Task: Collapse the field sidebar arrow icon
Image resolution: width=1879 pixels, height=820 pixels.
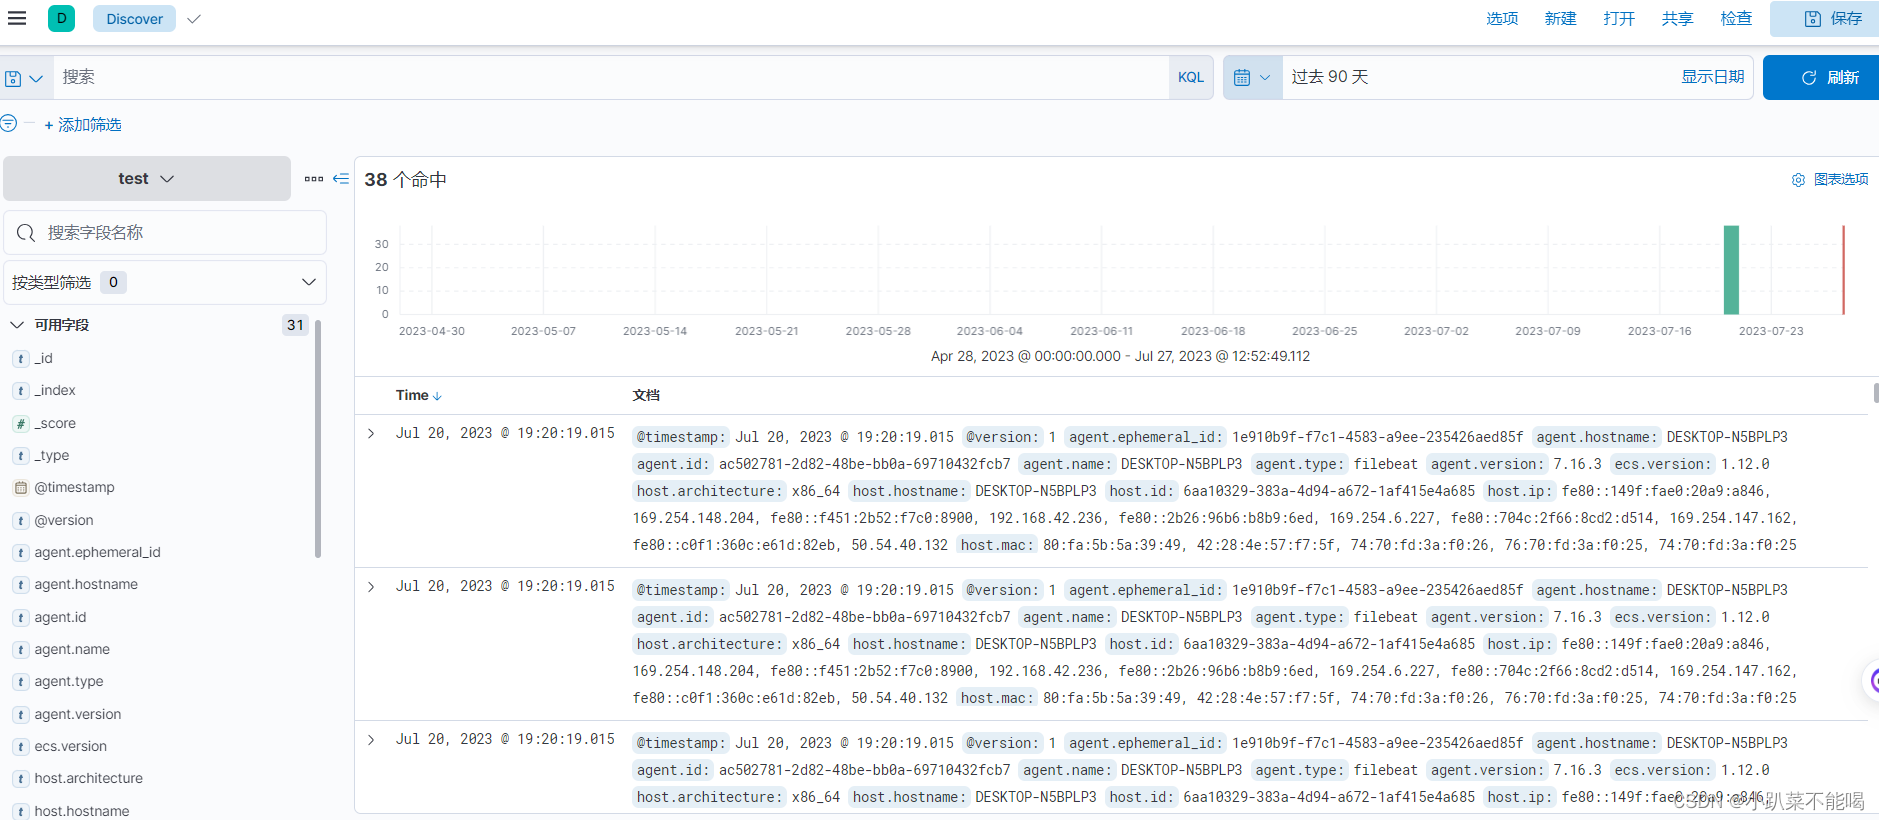Action: pos(341,179)
